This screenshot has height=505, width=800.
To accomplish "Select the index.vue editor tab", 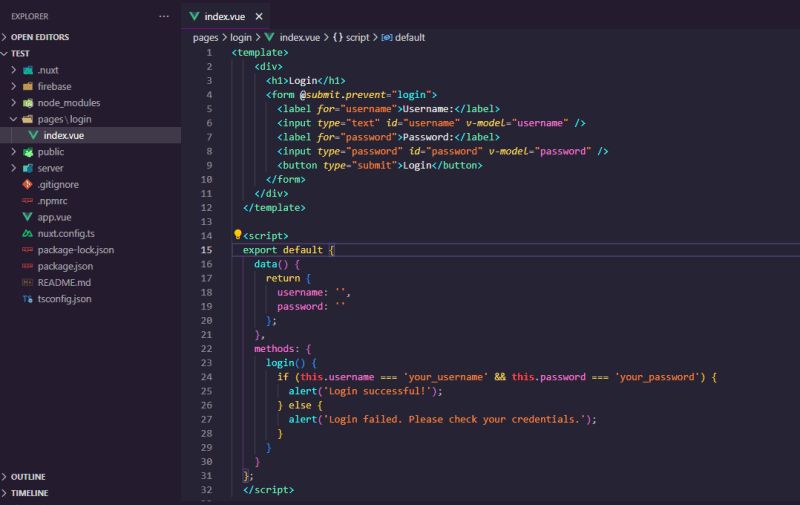I will click(x=226, y=16).
